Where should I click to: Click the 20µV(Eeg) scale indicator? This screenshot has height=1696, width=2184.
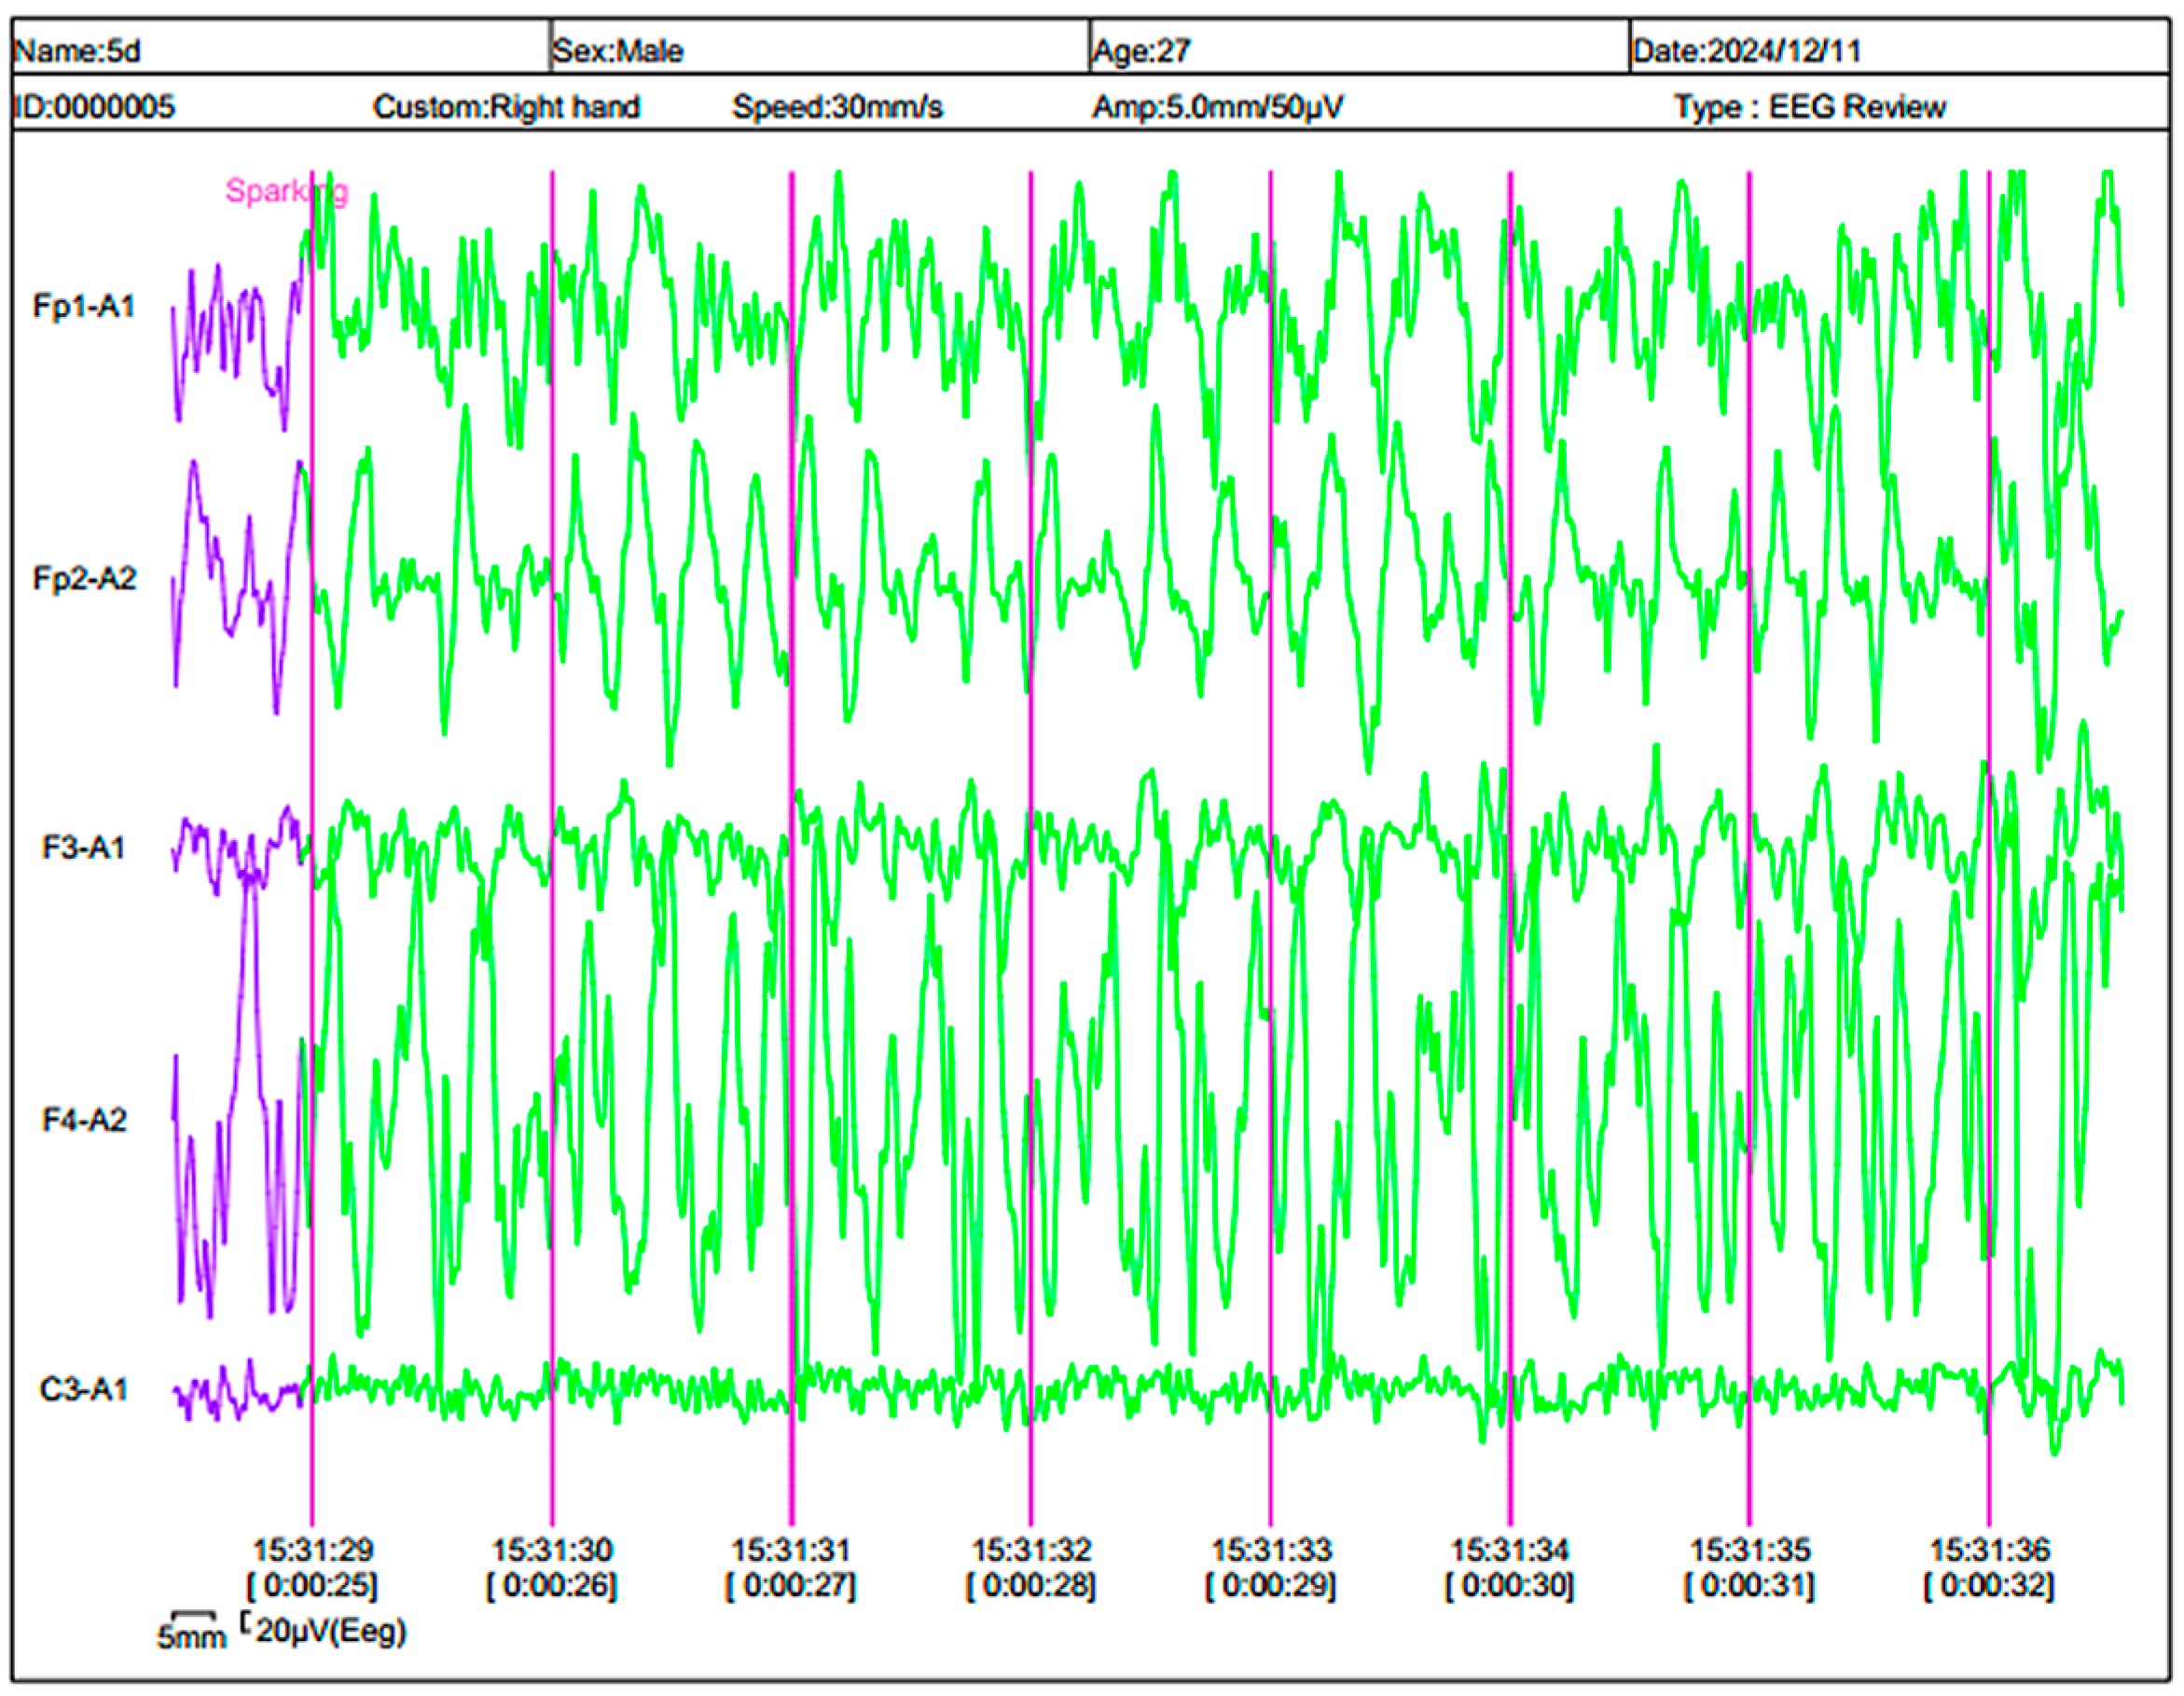pos(330,1631)
